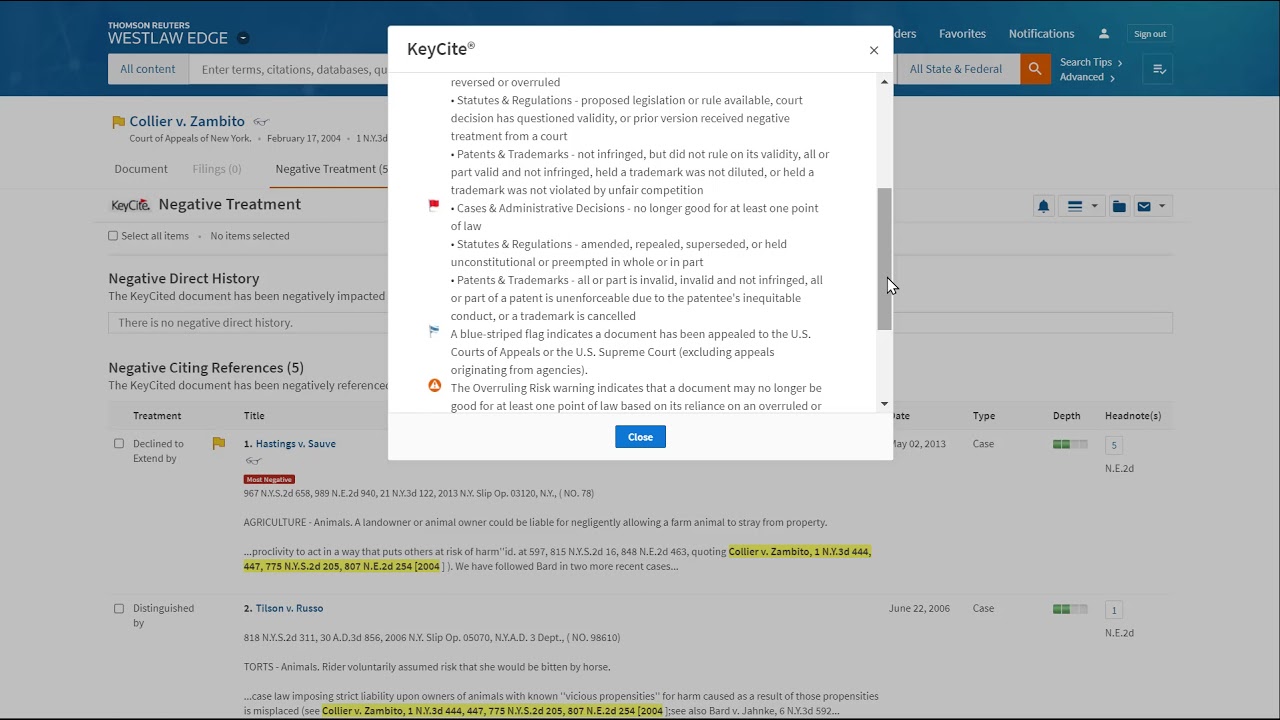
Task: Click the save to folder icon
Action: coord(1119,206)
